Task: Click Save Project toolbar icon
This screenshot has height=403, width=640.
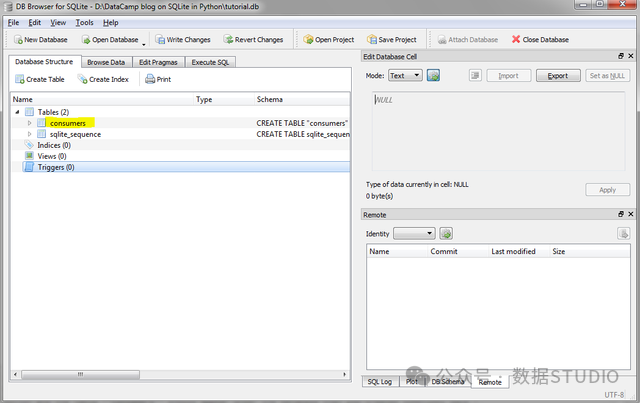Action: pos(372,40)
